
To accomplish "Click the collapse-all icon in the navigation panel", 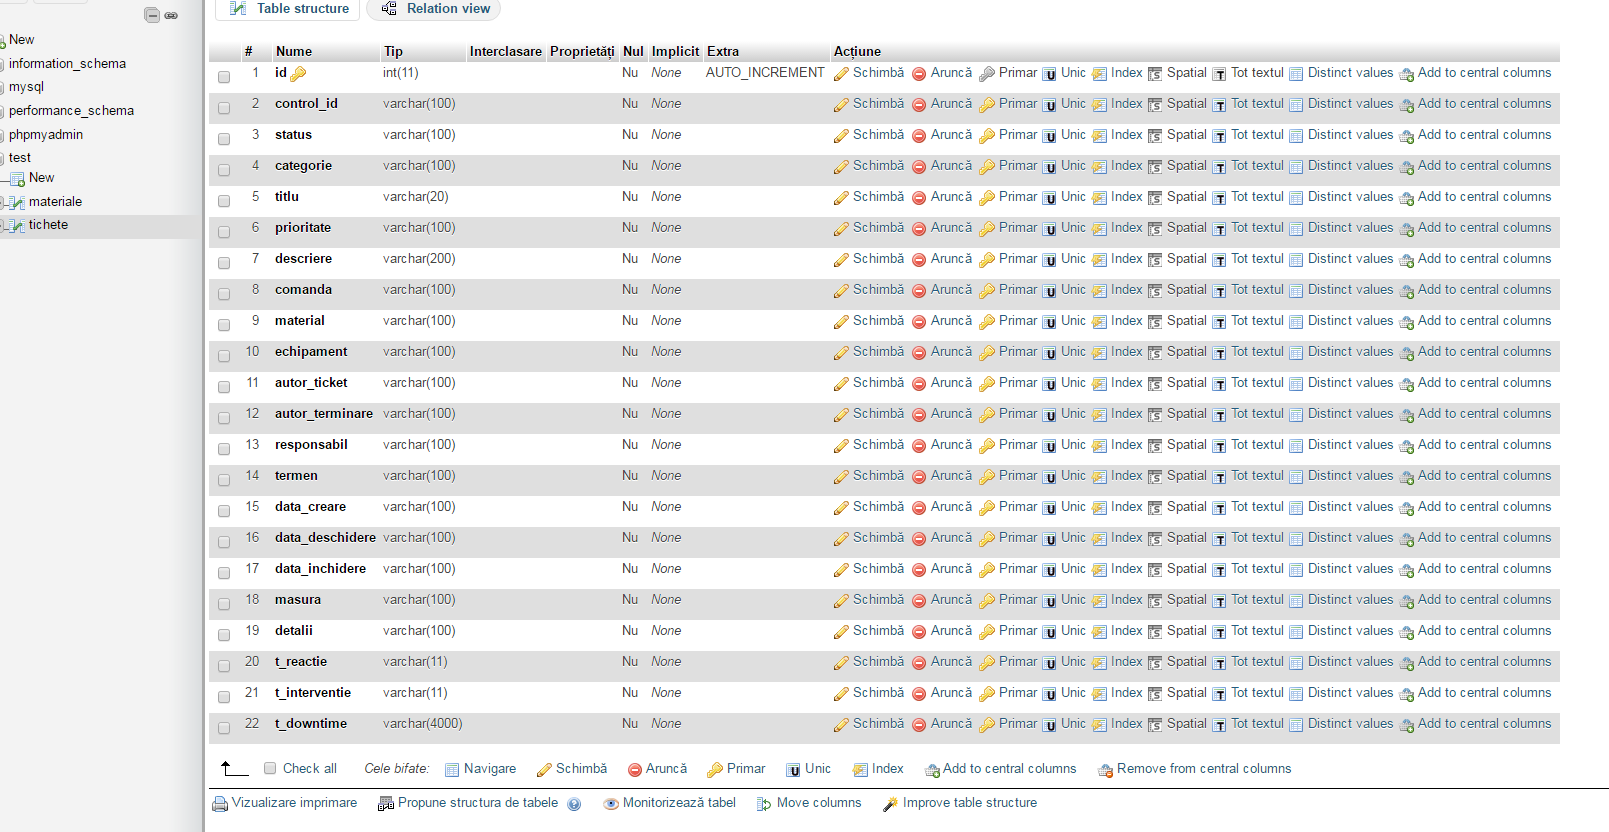I will pyautogui.click(x=151, y=15).
